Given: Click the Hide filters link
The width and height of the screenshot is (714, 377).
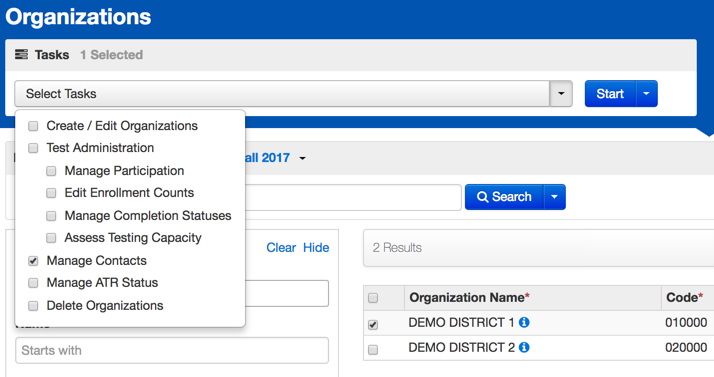Looking at the screenshot, I should pyautogui.click(x=316, y=248).
